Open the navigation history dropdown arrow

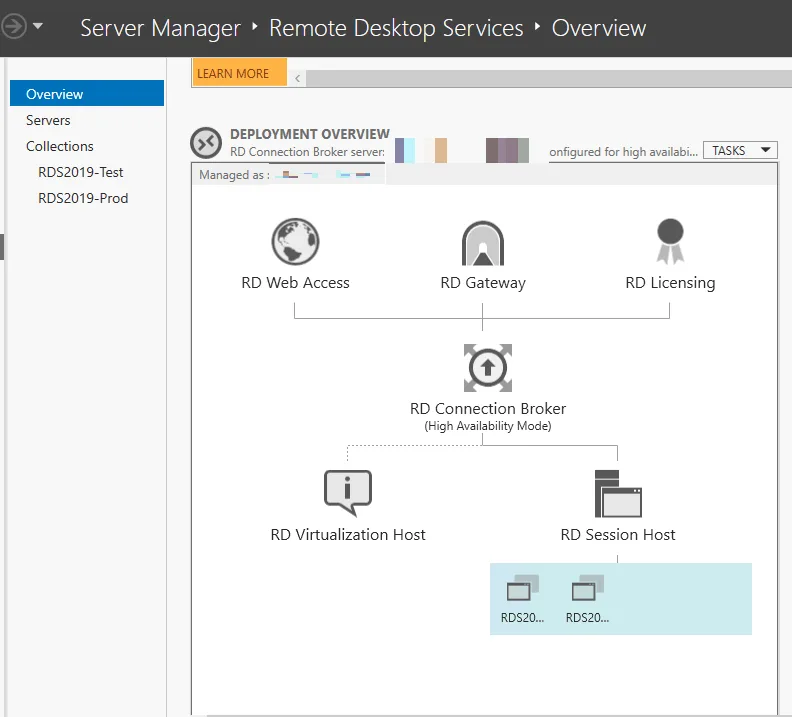(x=38, y=26)
